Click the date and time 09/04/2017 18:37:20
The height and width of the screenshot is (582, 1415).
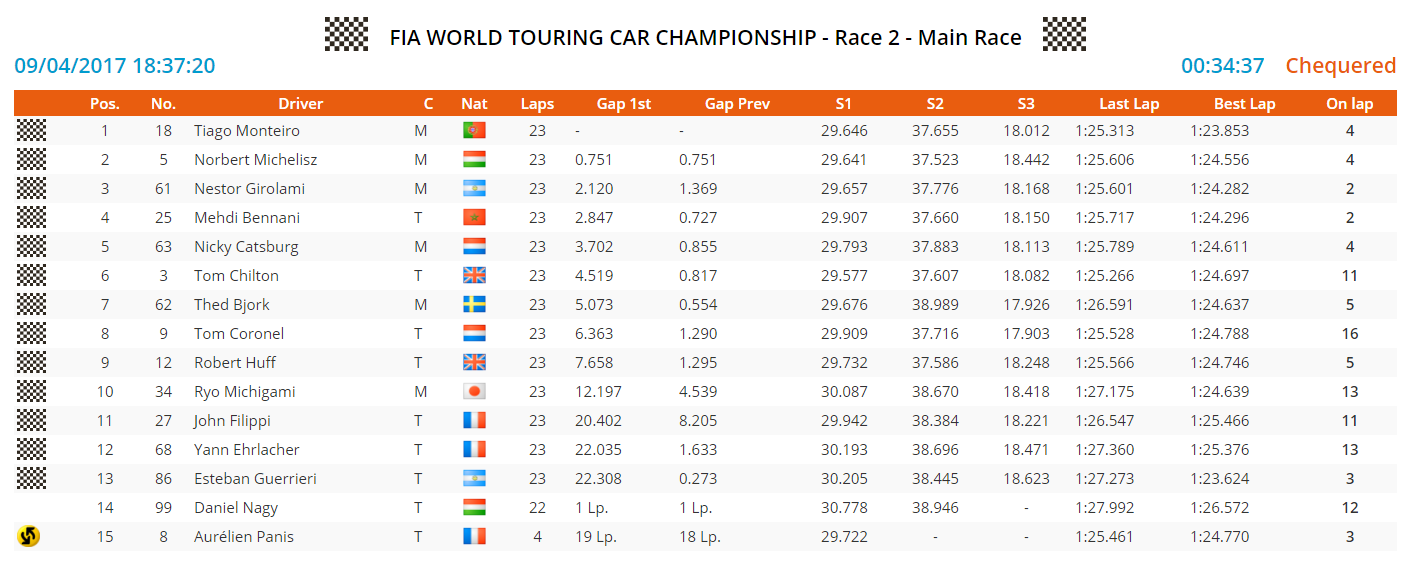[x=114, y=66]
